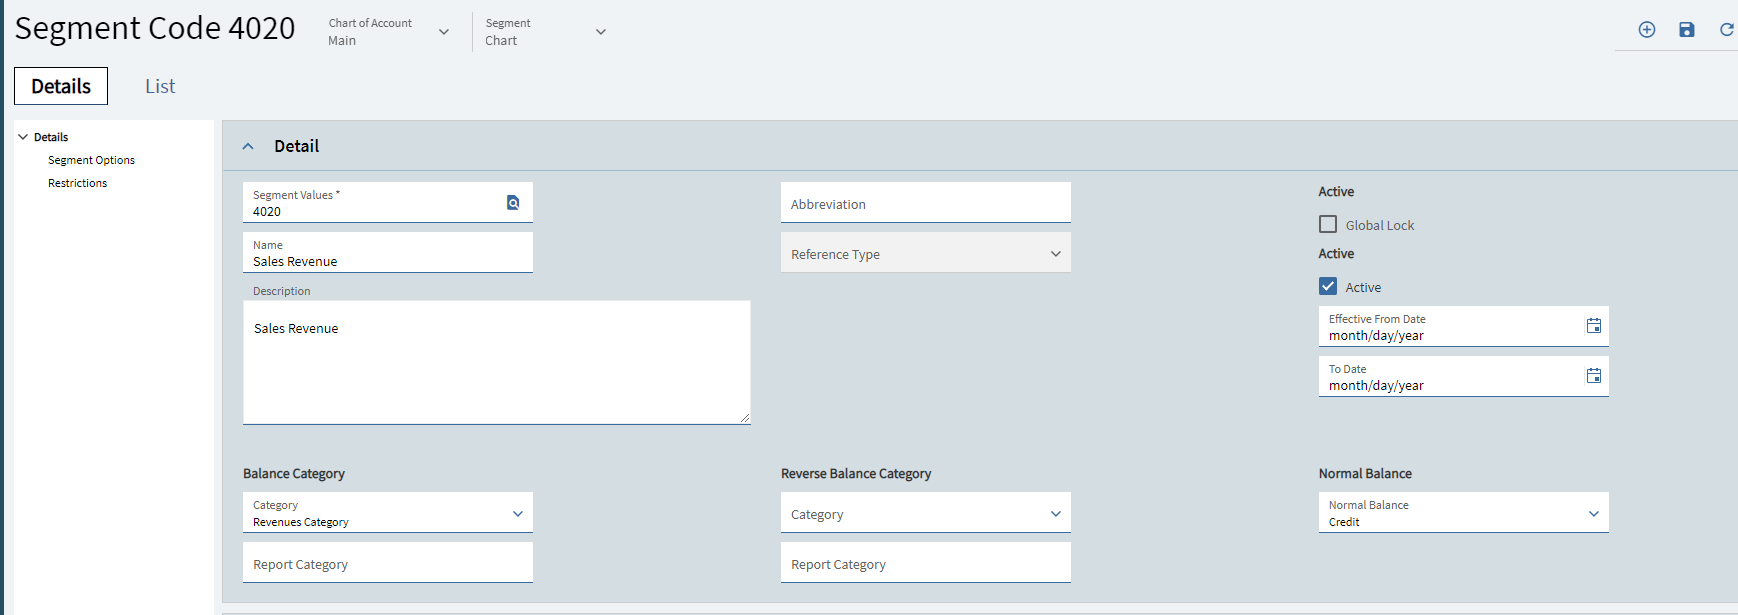Click the Effective From Date input
Image resolution: width=1738 pixels, height=615 pixels.
(x=1464, y=327)
